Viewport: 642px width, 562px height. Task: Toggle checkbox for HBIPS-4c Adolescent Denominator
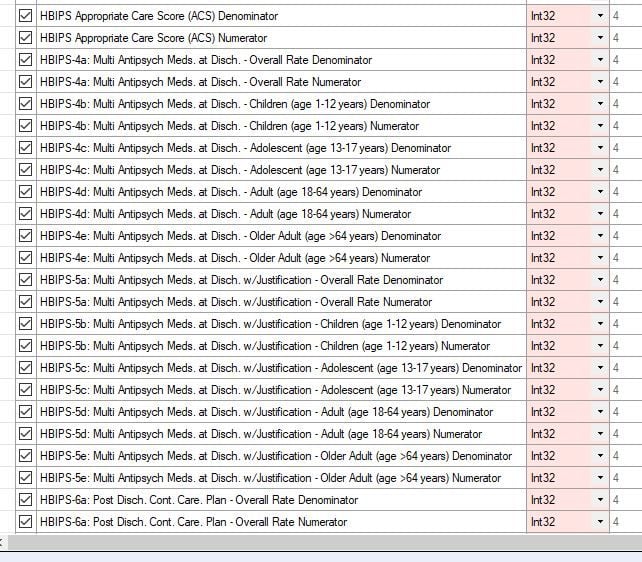tap(25, 148)
